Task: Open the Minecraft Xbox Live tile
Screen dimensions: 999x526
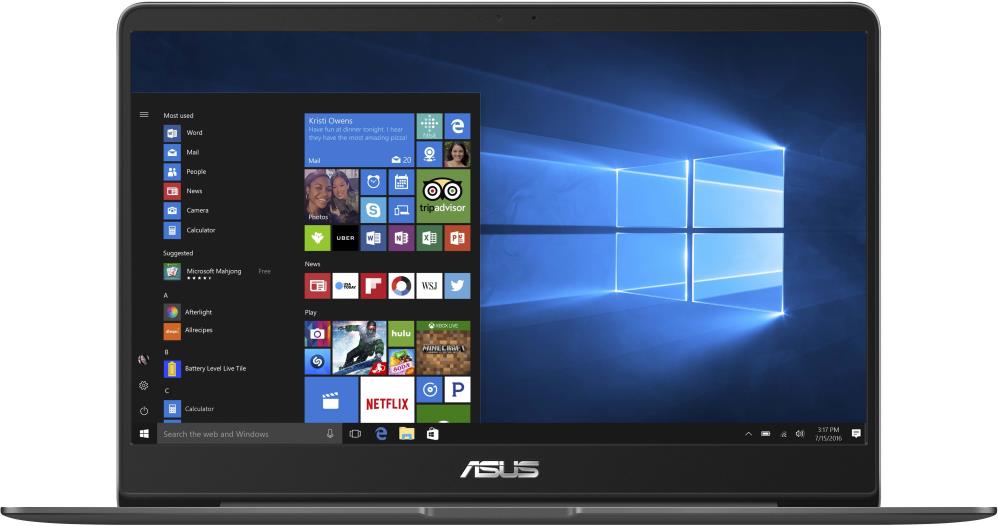Action: pos(443,347)
